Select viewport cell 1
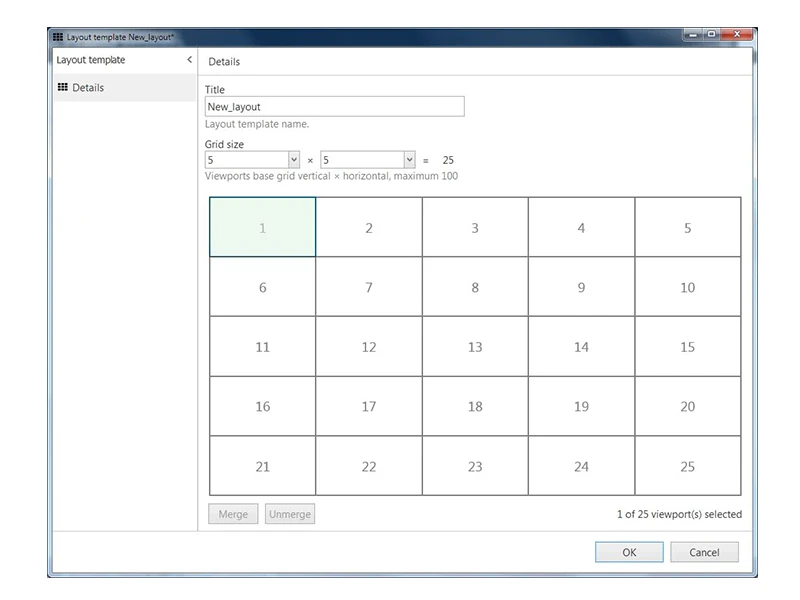Viewport: 800px width, 600px height. coord(262,227)
